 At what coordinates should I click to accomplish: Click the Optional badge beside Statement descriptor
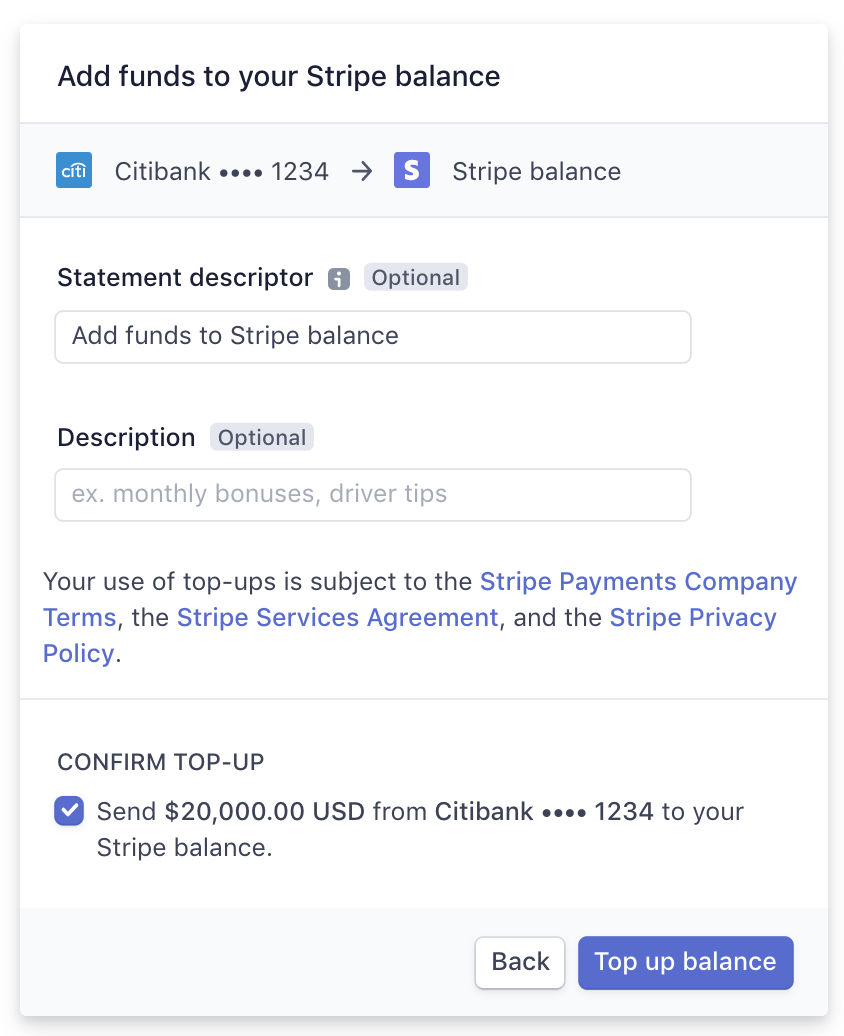coord(416,278)
